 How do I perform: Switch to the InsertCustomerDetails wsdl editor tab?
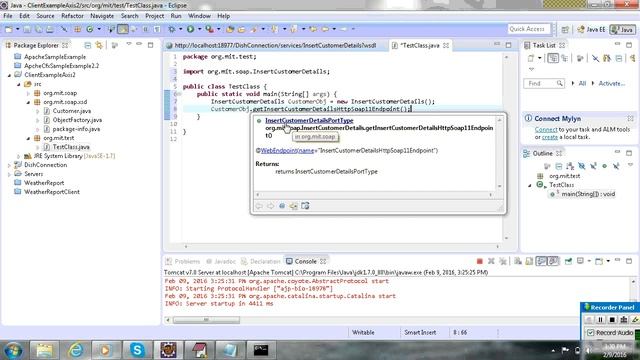point(271,45)
